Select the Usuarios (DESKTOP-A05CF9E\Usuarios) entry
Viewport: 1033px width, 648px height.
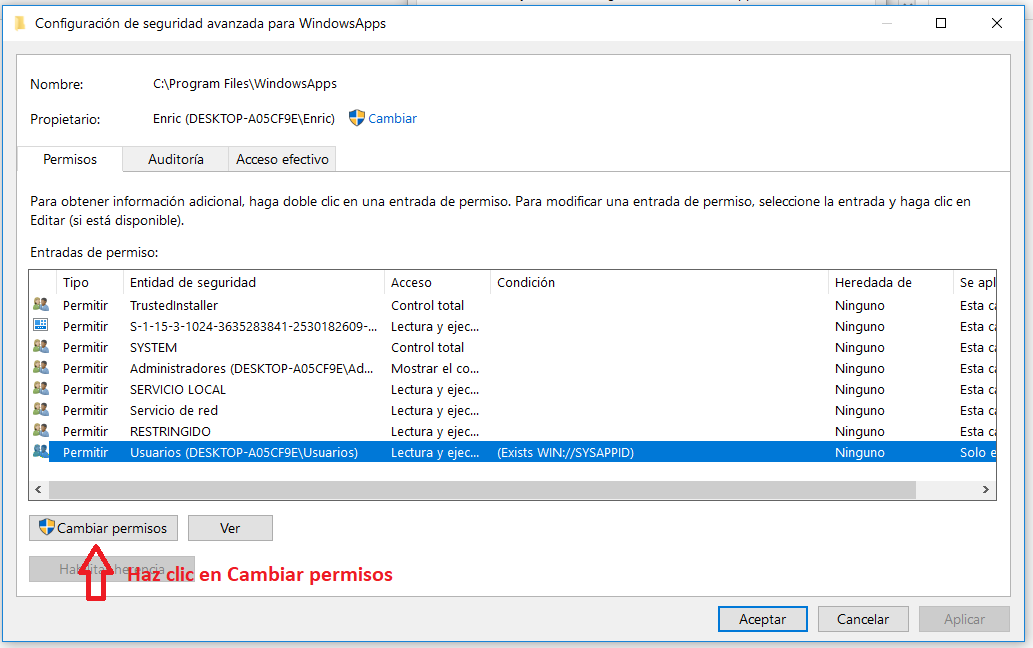[513, 452]
